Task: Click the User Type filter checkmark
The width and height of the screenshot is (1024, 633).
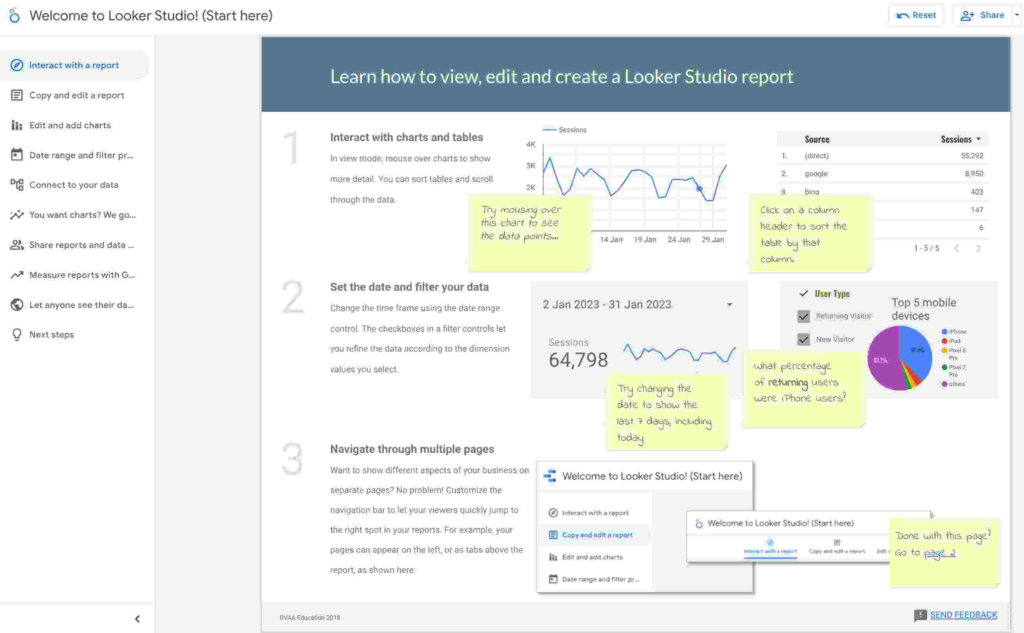Action: pyautogui.click(x=803, y=293)
